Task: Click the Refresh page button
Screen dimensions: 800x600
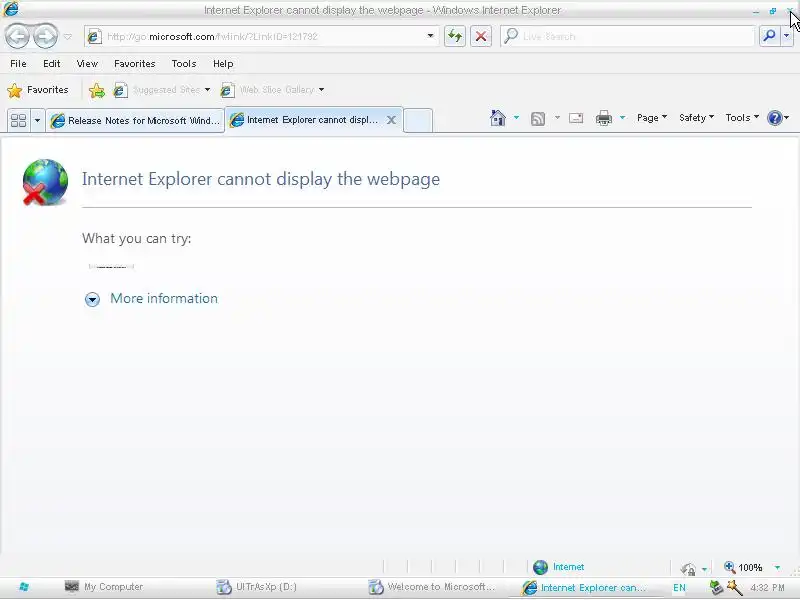Action: [x=455, y=36]
